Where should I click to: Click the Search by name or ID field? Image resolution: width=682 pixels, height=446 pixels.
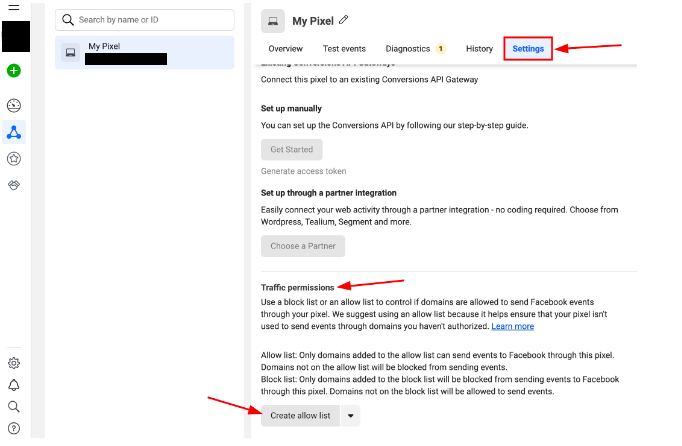click(x=150, y=20)
